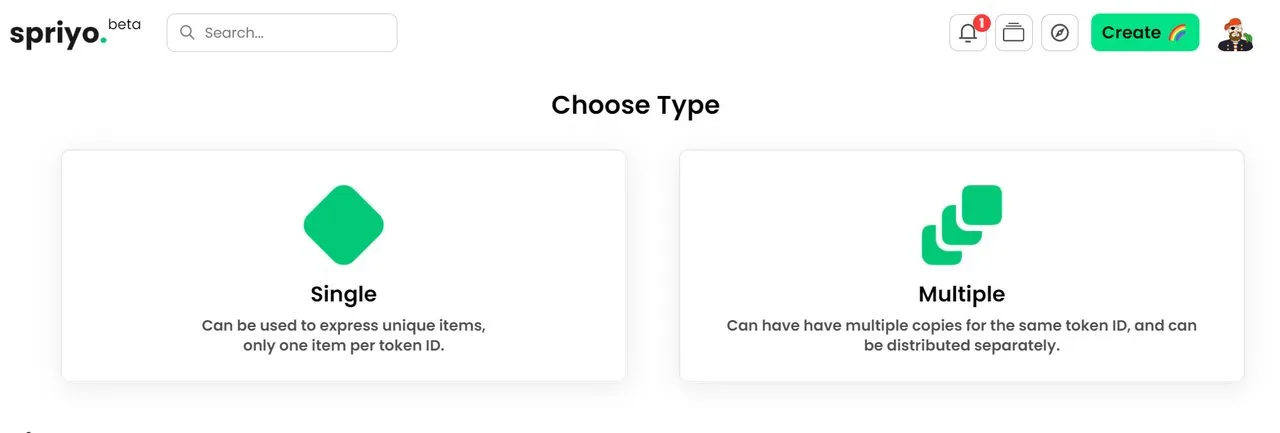Click the stacked squares Multiple icon
This screenshot has height=433, width=1280.
point(962,225)
